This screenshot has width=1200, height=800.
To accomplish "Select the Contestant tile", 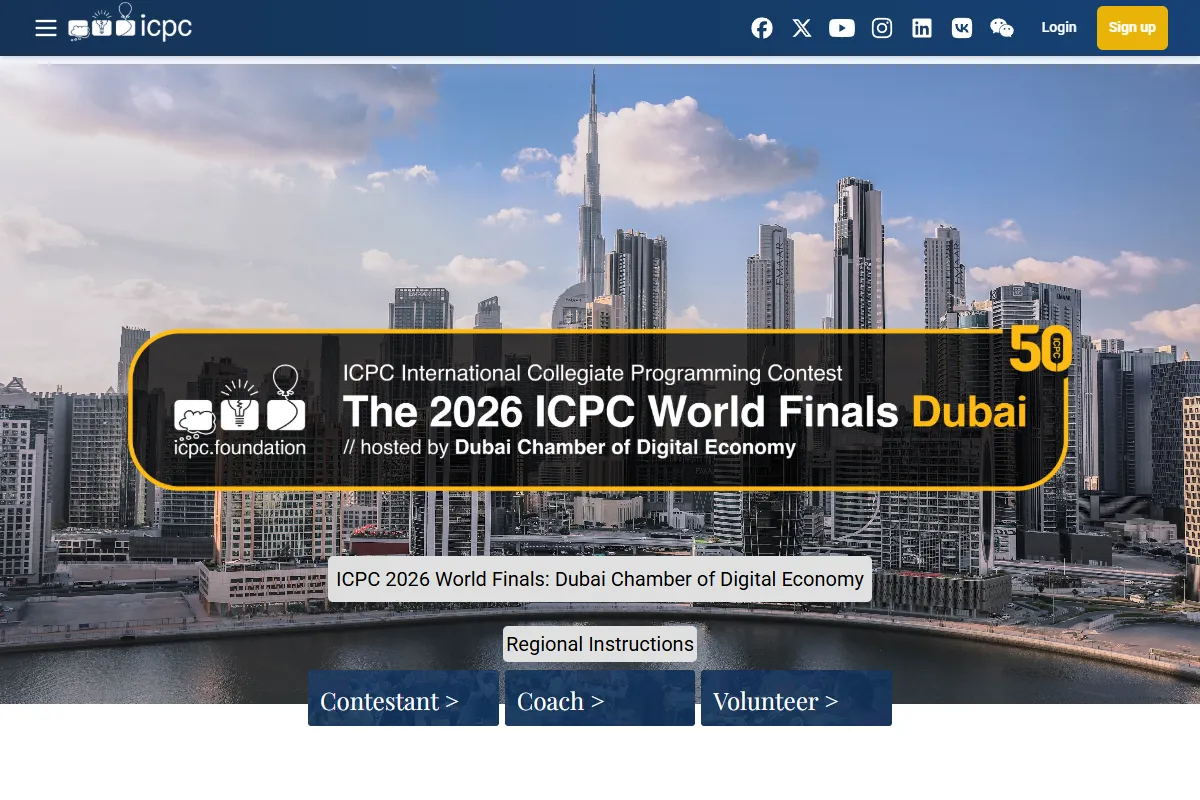I will pos(403,698).
